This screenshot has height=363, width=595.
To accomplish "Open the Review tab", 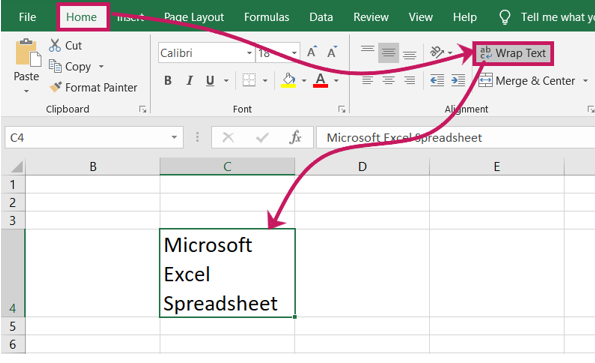I will pos(371,17).
